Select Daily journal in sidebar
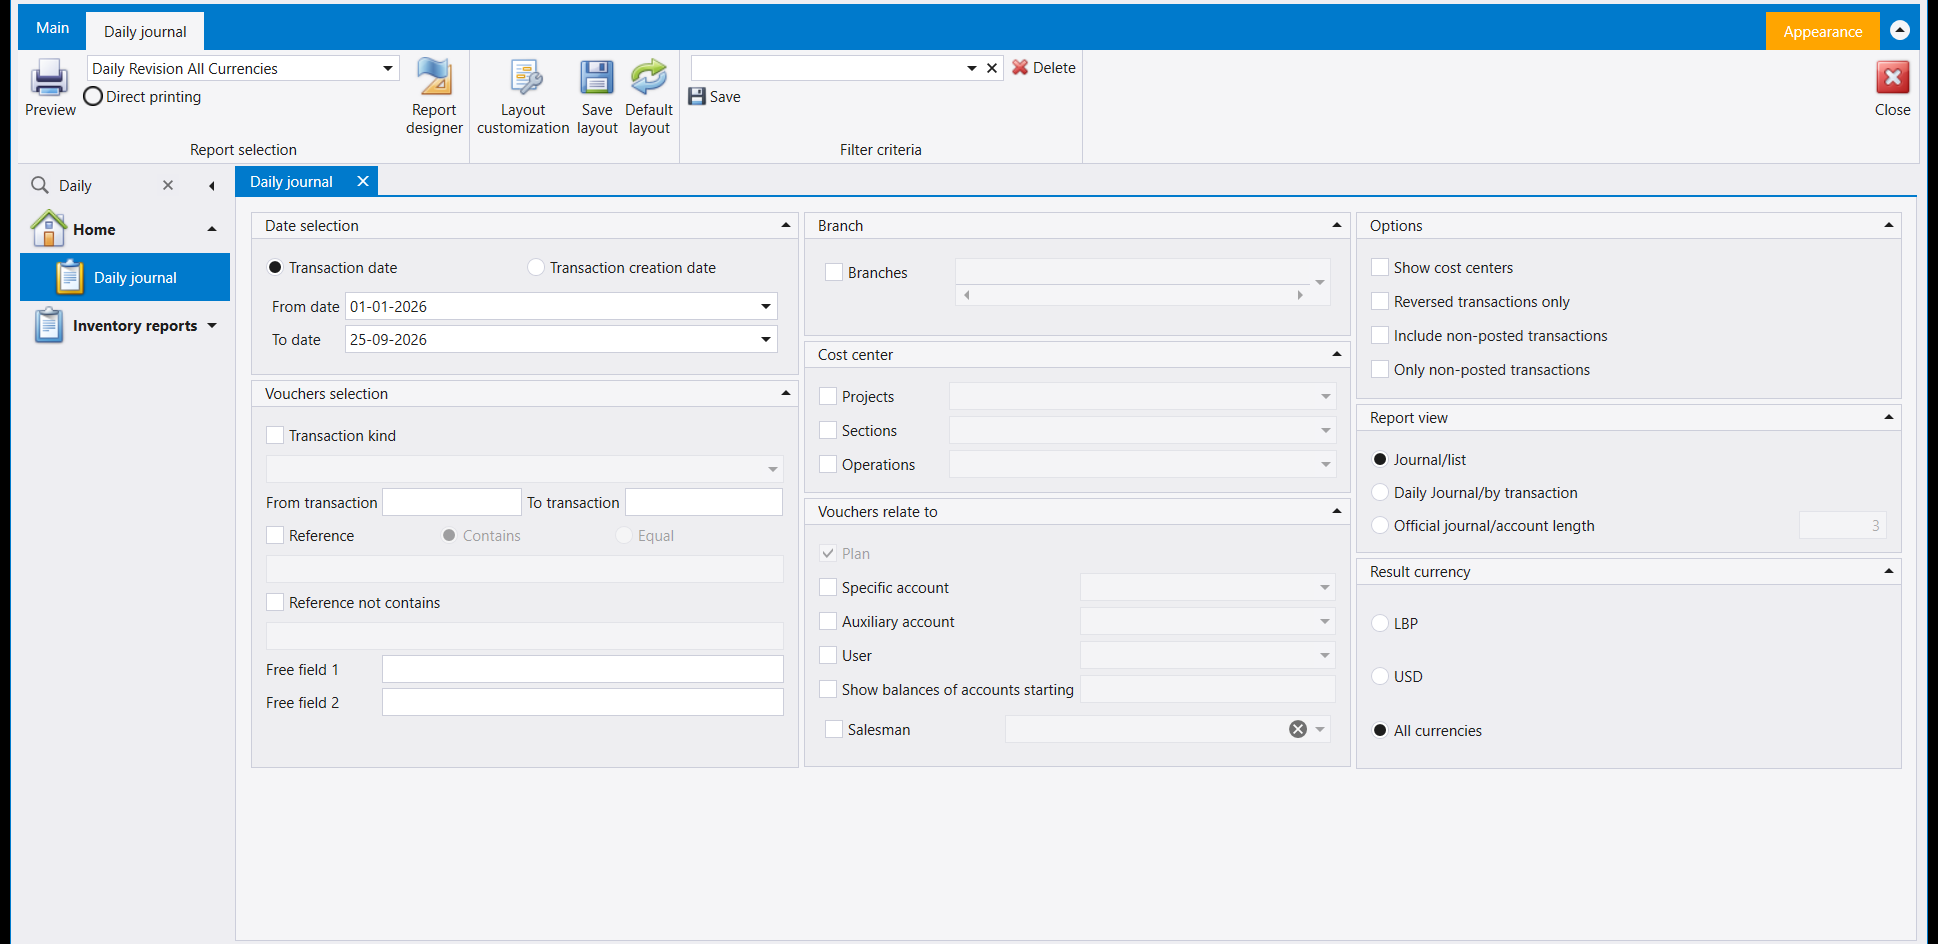 click(126, 277)
